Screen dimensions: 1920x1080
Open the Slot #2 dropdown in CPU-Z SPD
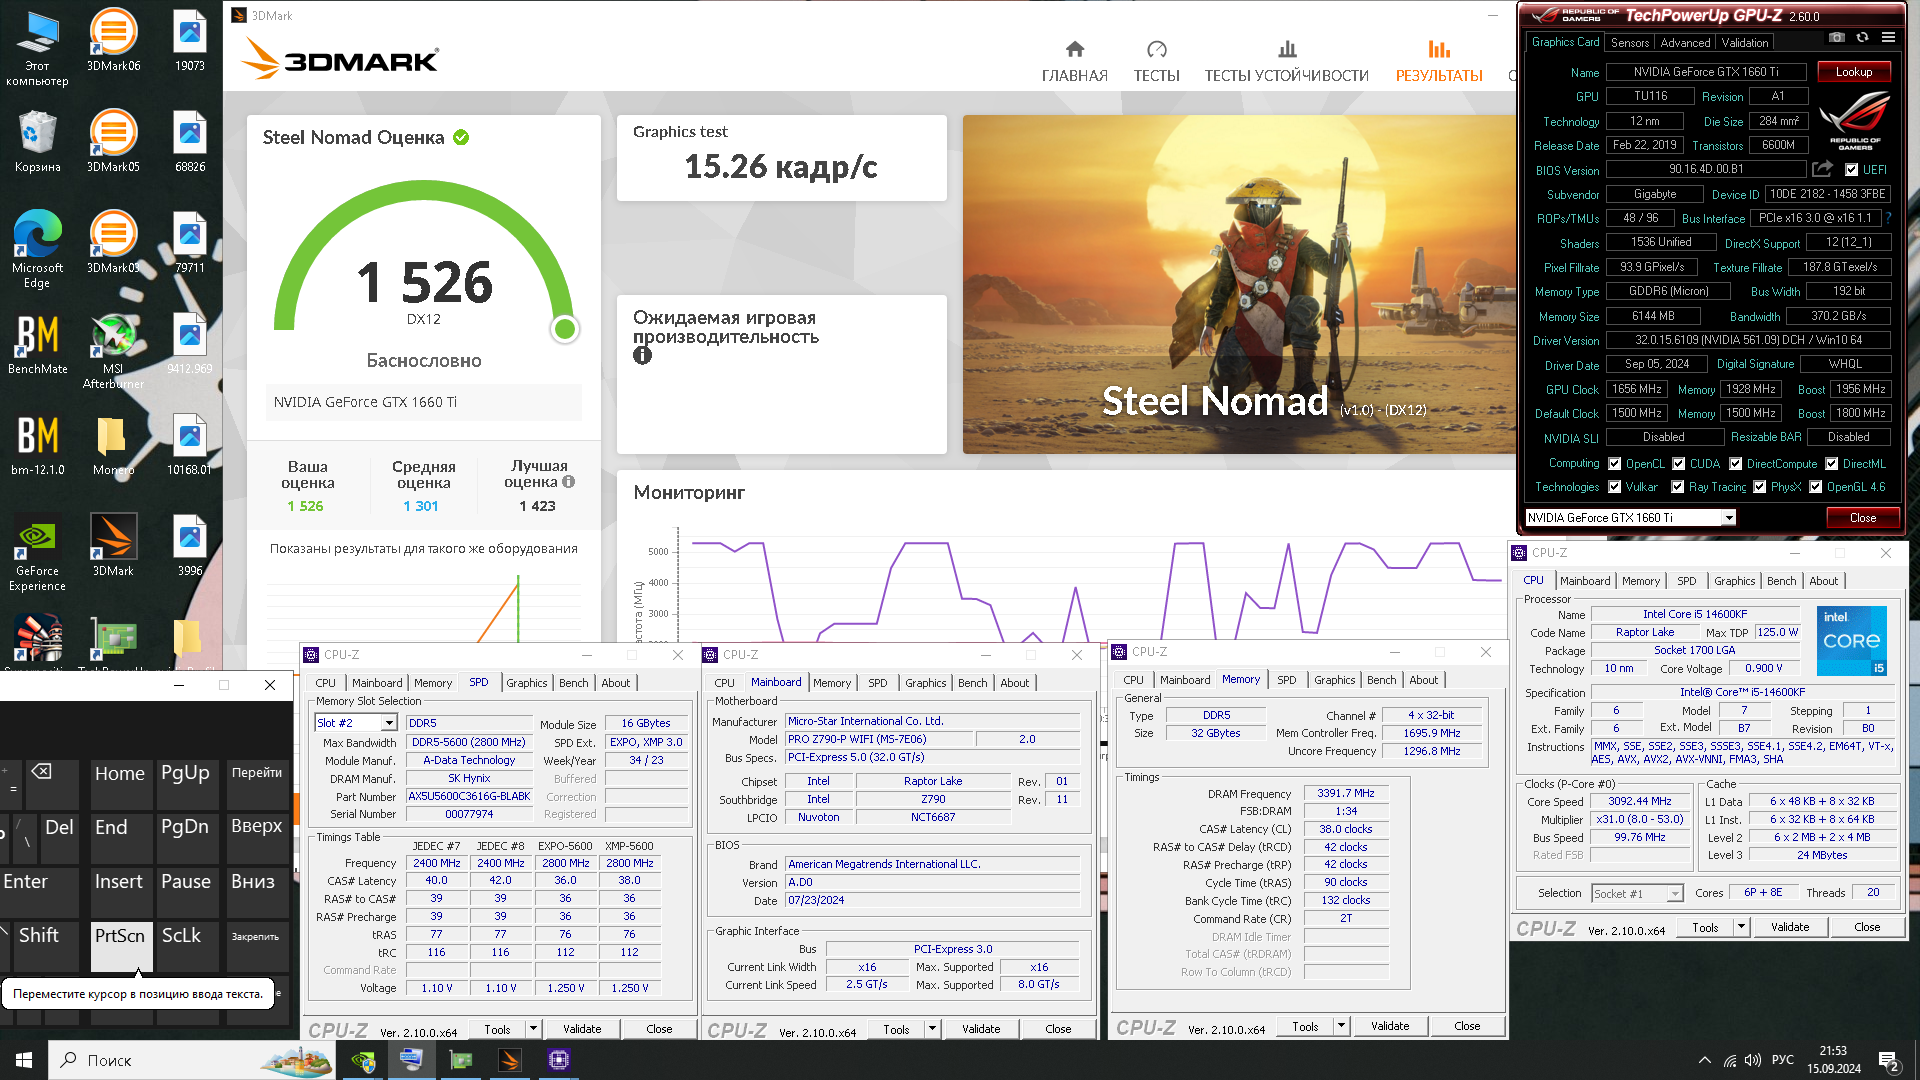356,723
